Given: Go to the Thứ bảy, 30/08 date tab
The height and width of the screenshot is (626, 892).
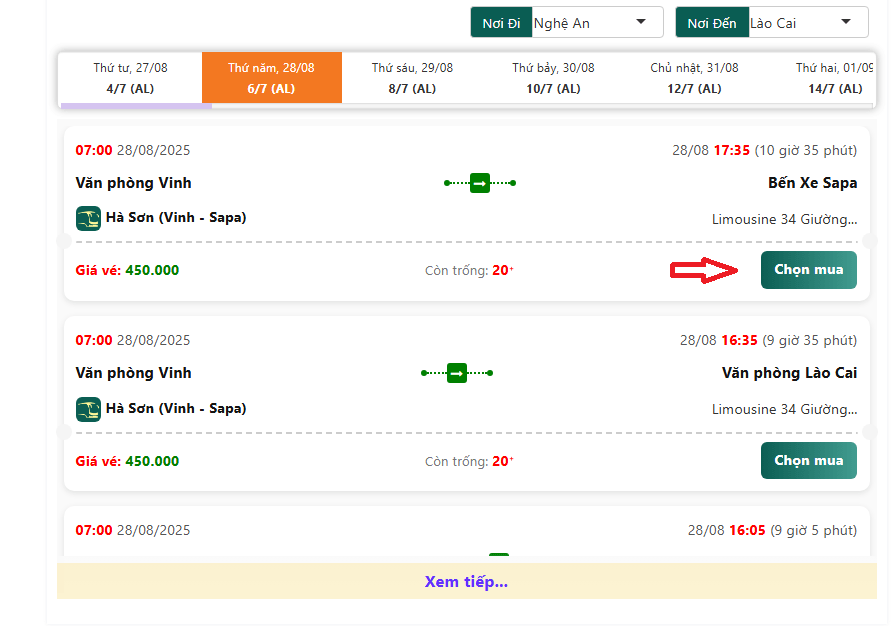Looking at the screenshot, I should [553, 78].
